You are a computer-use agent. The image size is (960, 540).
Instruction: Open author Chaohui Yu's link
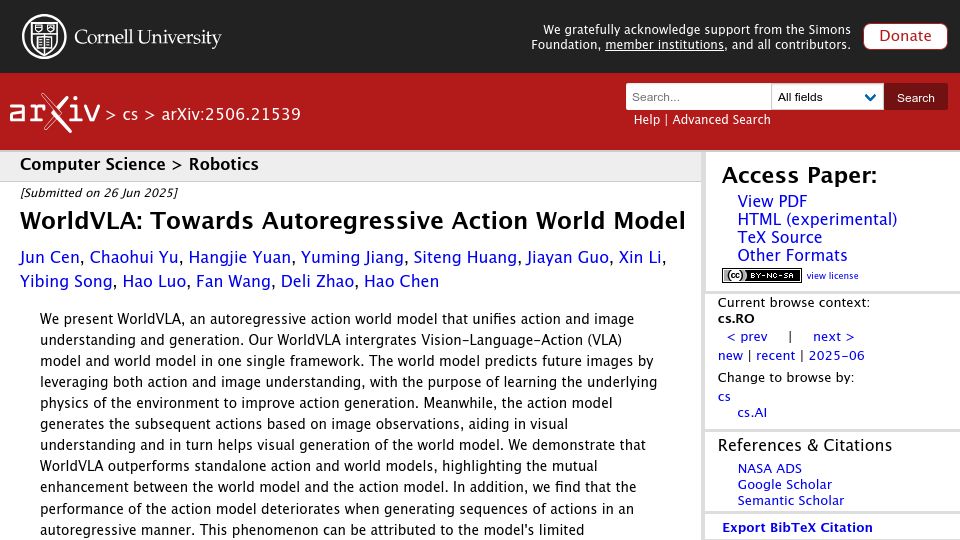tap(134, 257)
